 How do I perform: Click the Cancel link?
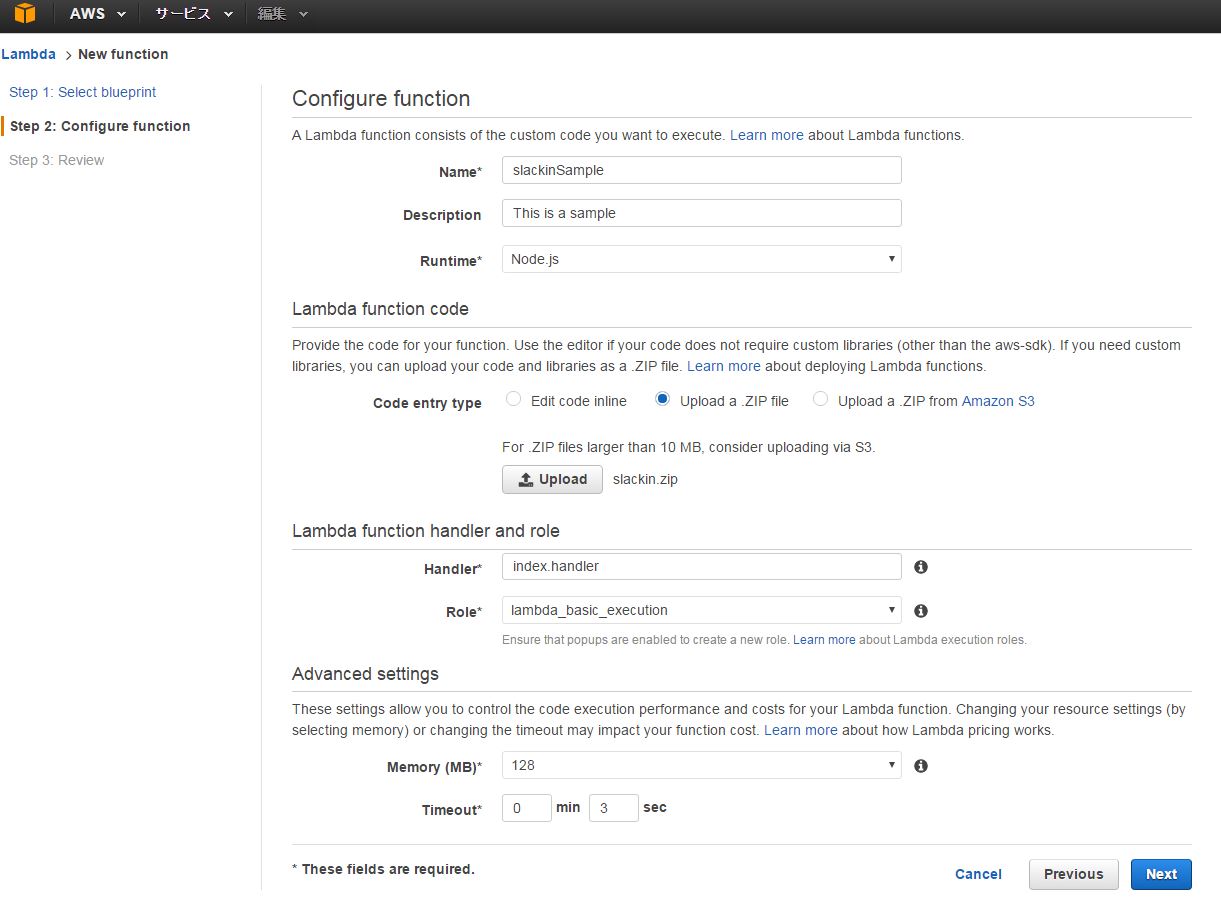click(x=978, y=874)
